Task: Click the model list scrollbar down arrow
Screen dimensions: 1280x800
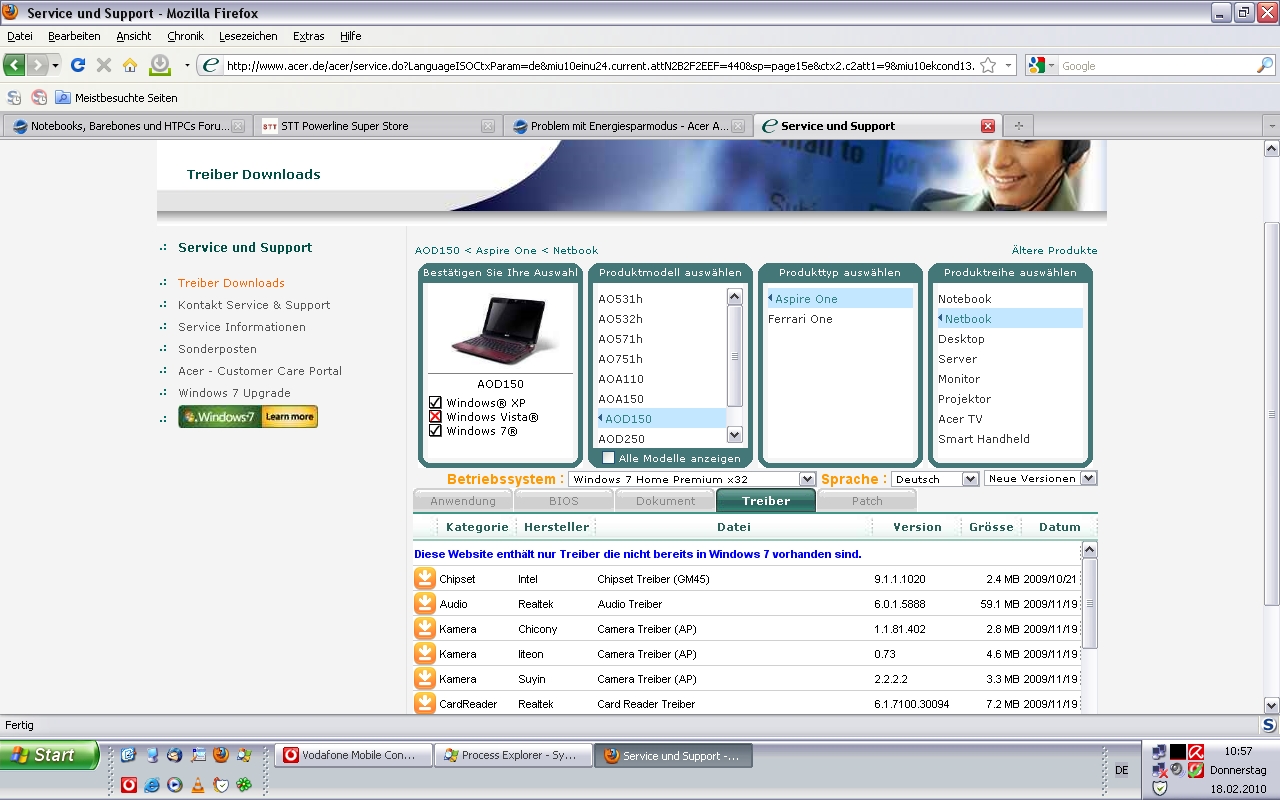Action: click(x=735, y=435)
